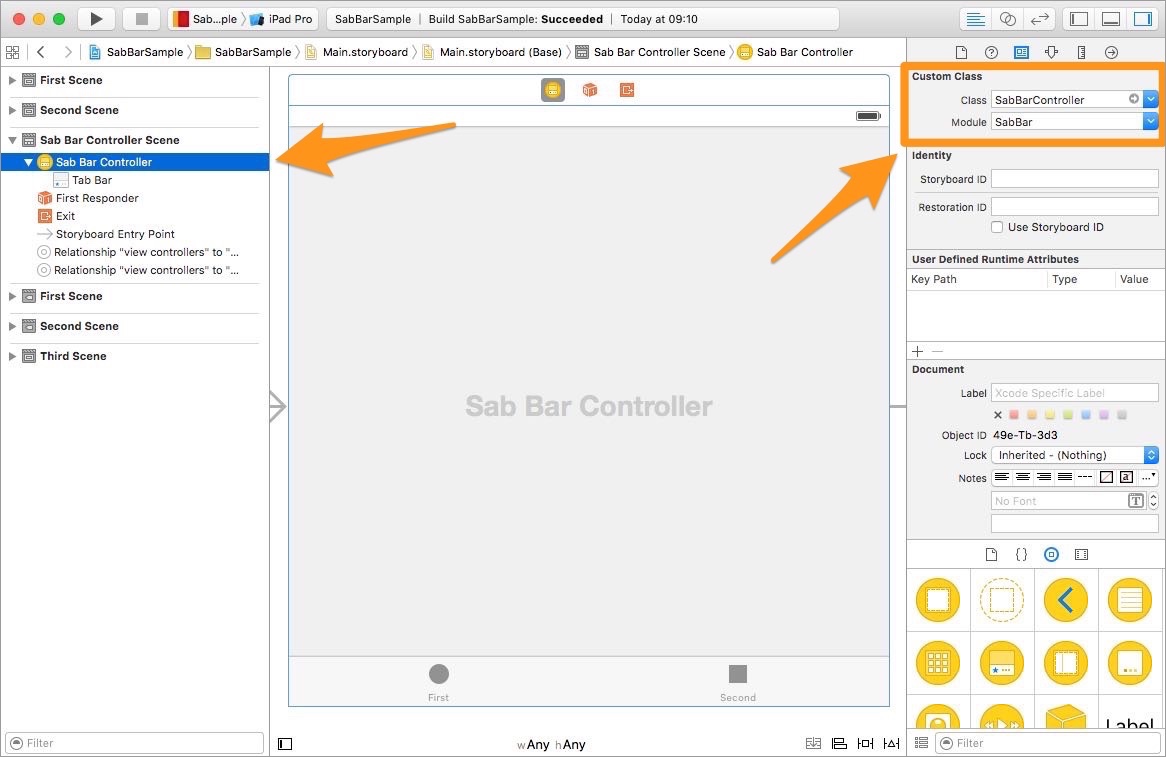This screenshot has width=1166, height=757.
Task: Choose the red label color swatch
Action: [1014, 414]
